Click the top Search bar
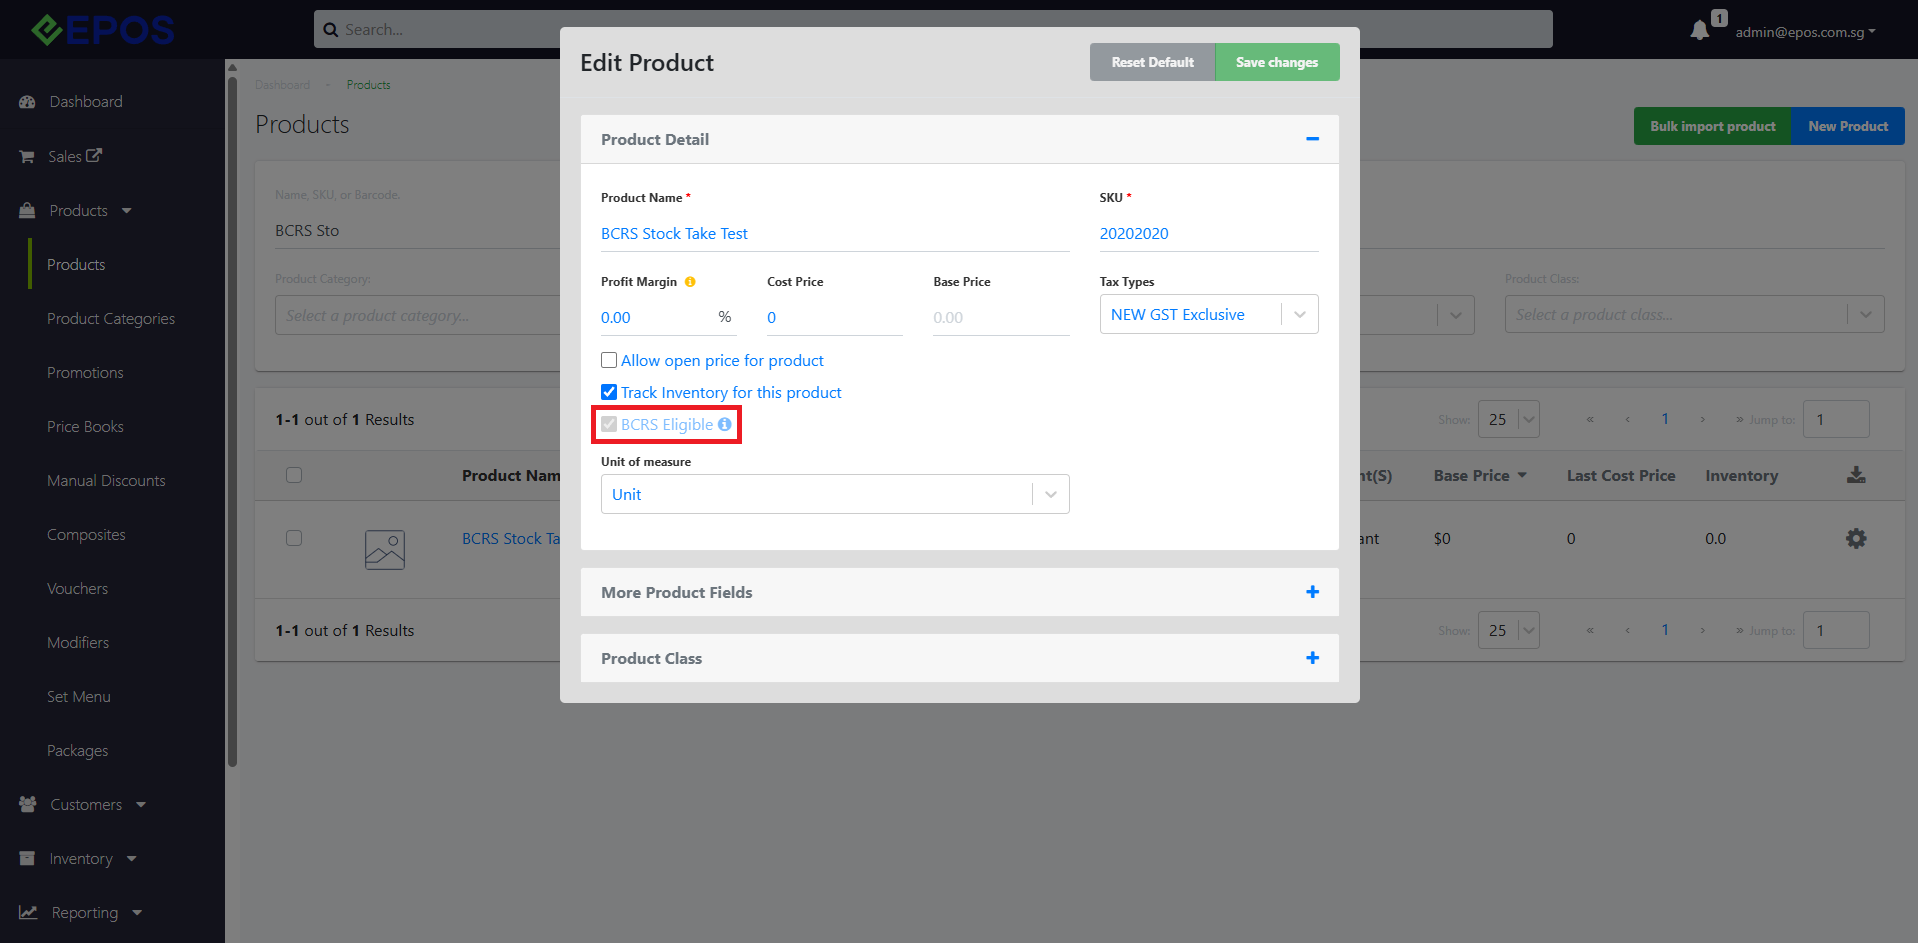Image resolution: width=1918 pixels, height=943 pixels. (x=933, y=29)
